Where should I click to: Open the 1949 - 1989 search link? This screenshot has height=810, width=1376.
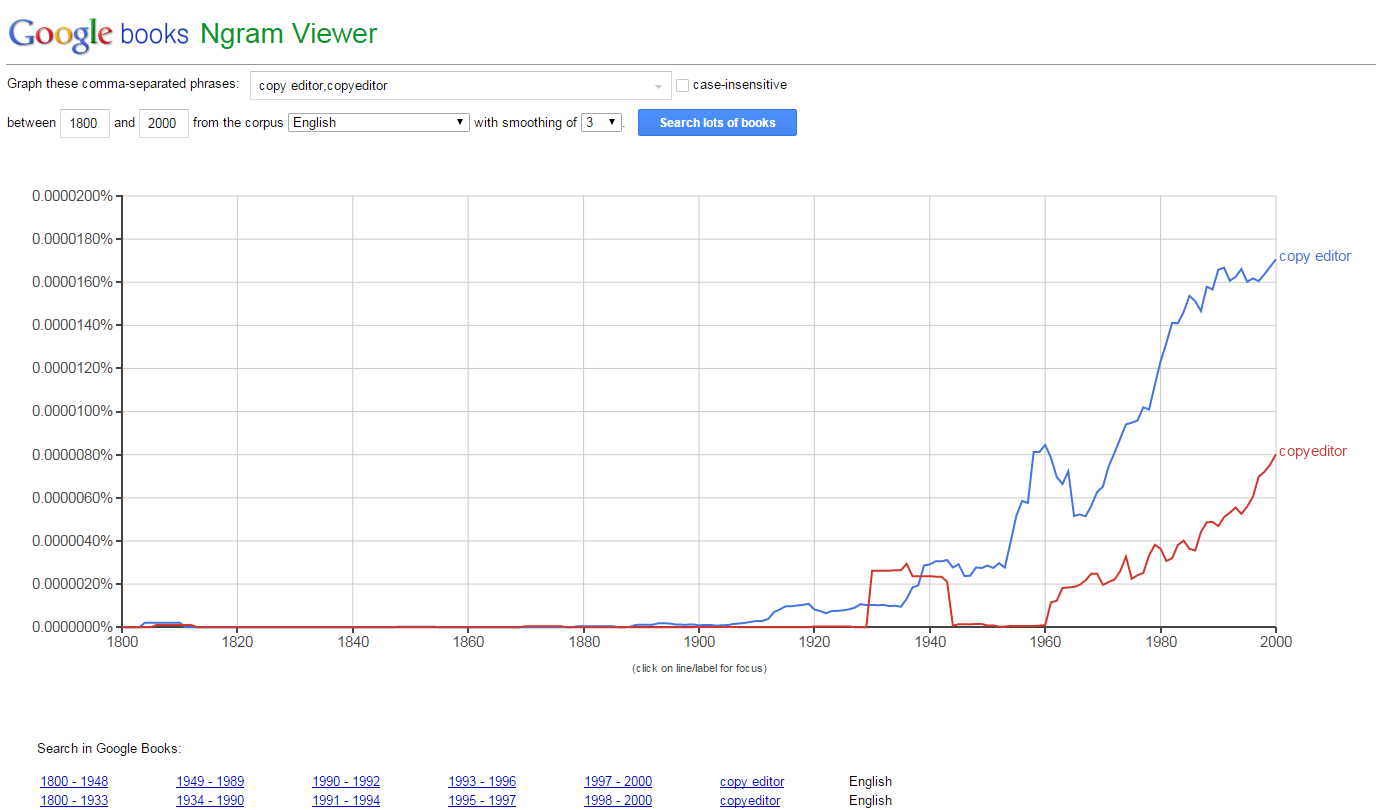[210, 782]
